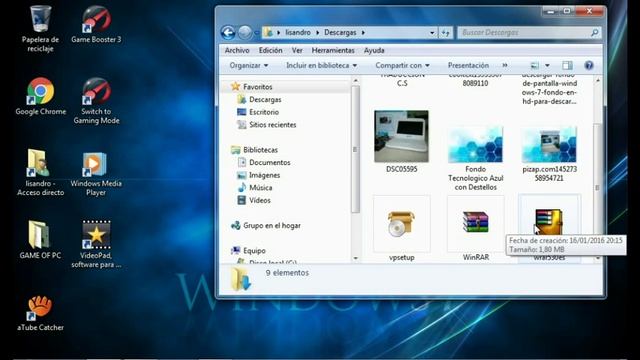Click the search magnifier icon

pos(595,32)
